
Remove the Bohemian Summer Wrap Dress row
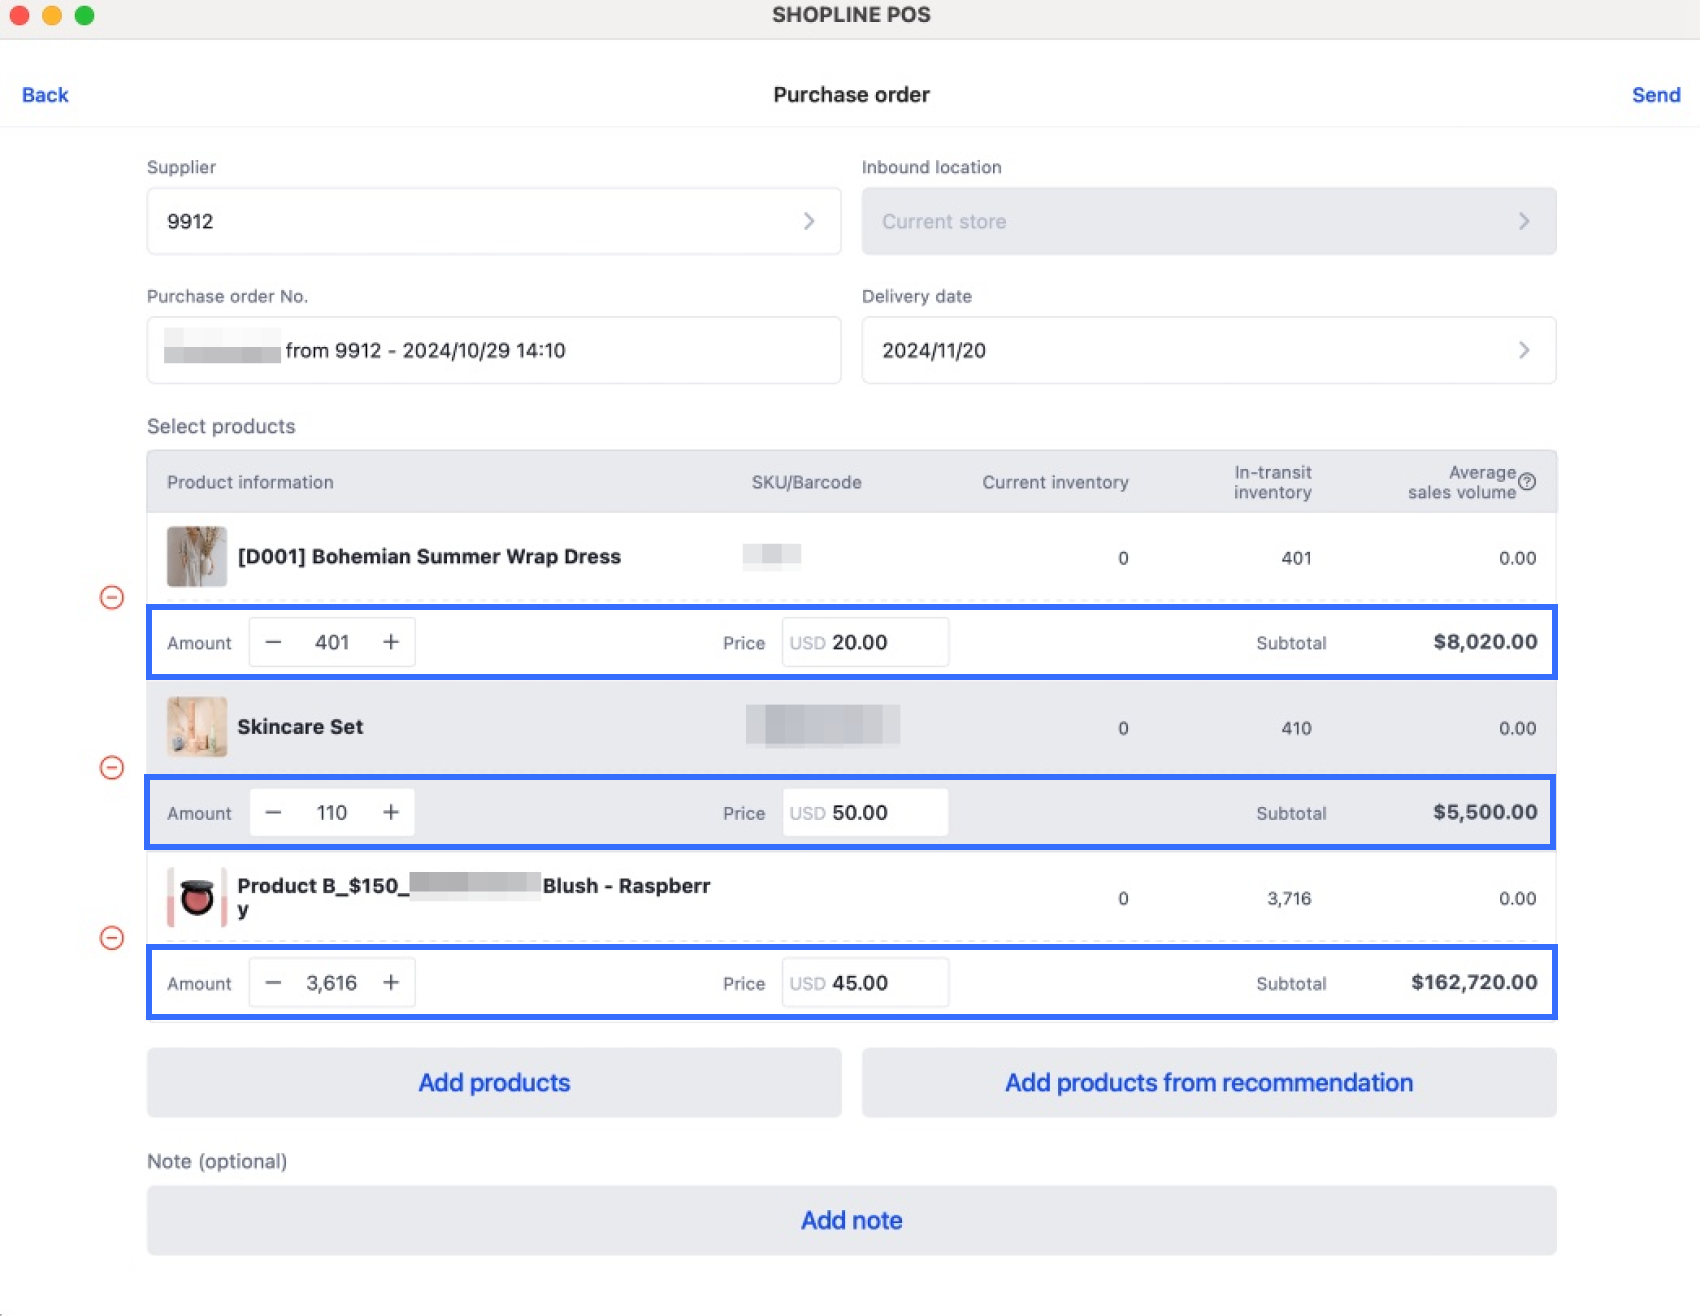112,597
